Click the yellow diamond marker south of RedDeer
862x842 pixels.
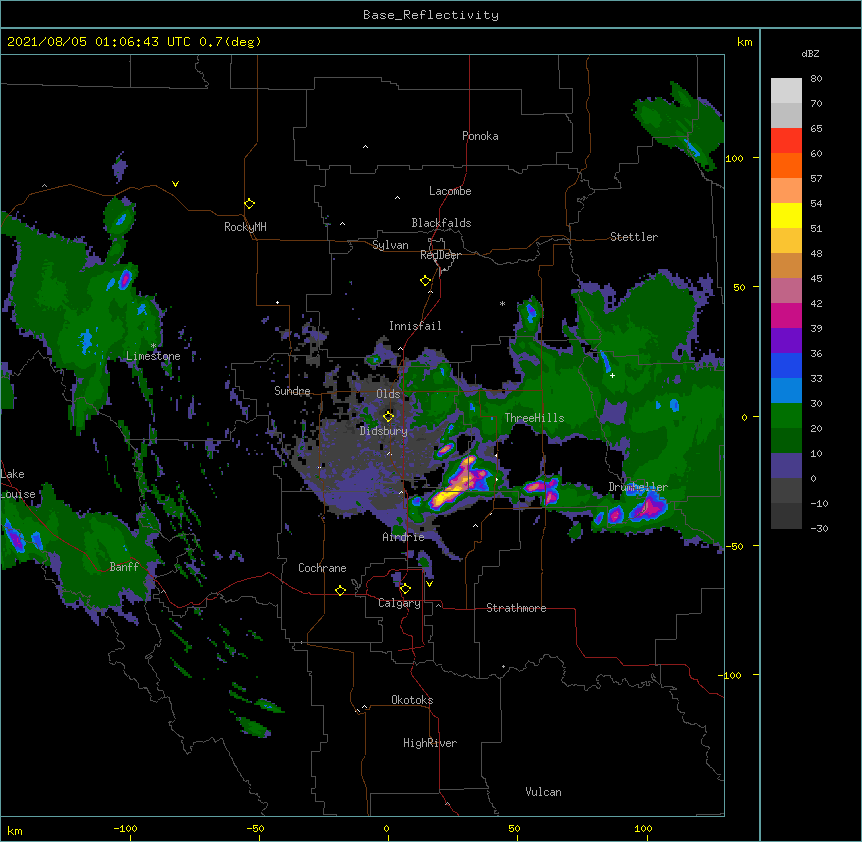coord(426,281)
